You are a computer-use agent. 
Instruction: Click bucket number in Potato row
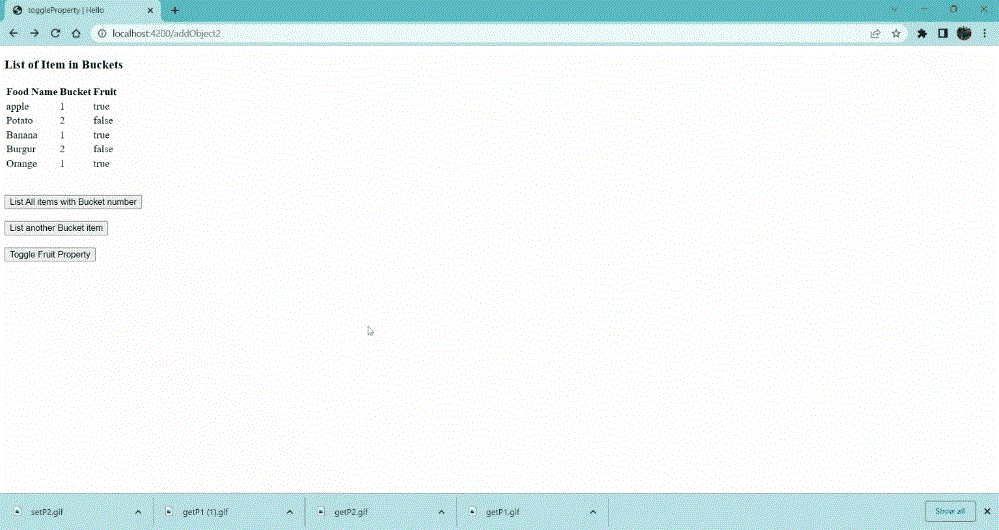(62, 120)
